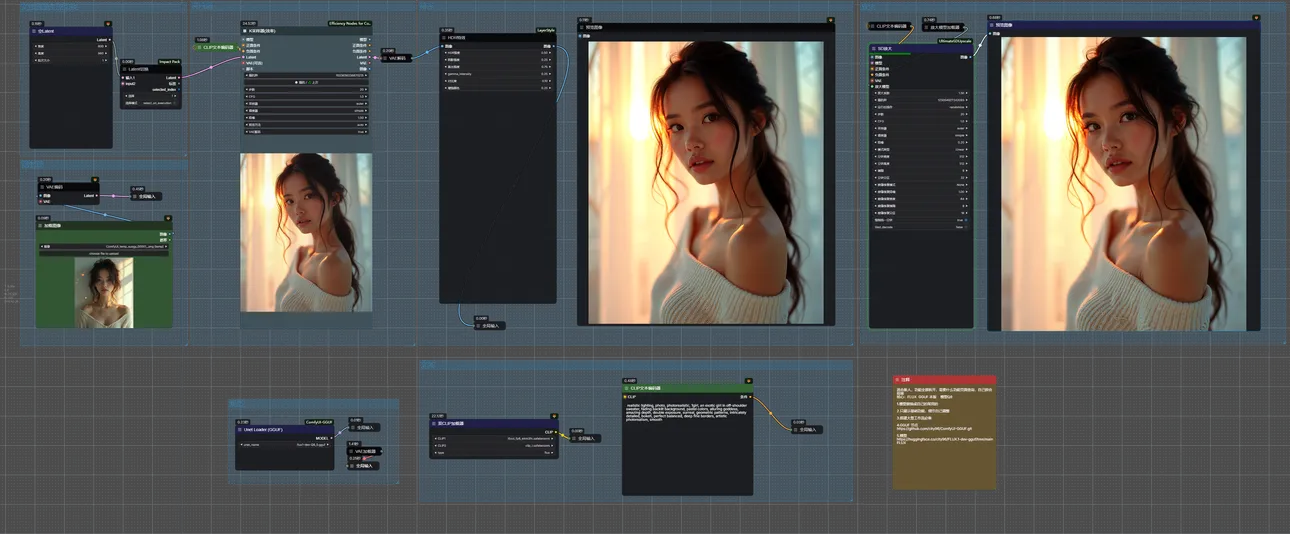Click the ComfyUI-GGUF badge on Unet Loader

point(319,421)
